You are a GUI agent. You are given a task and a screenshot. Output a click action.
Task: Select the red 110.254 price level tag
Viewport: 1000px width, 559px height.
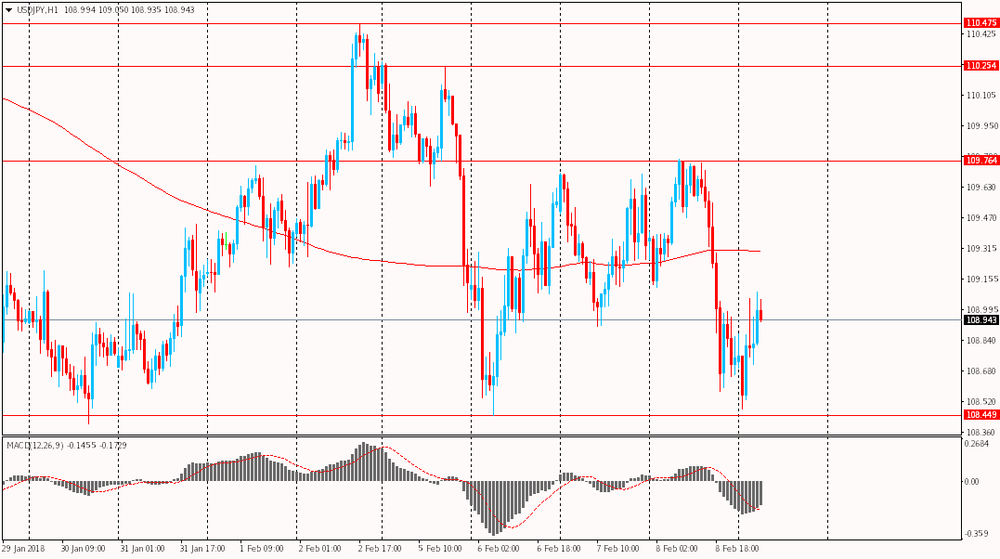coord(981,66)
